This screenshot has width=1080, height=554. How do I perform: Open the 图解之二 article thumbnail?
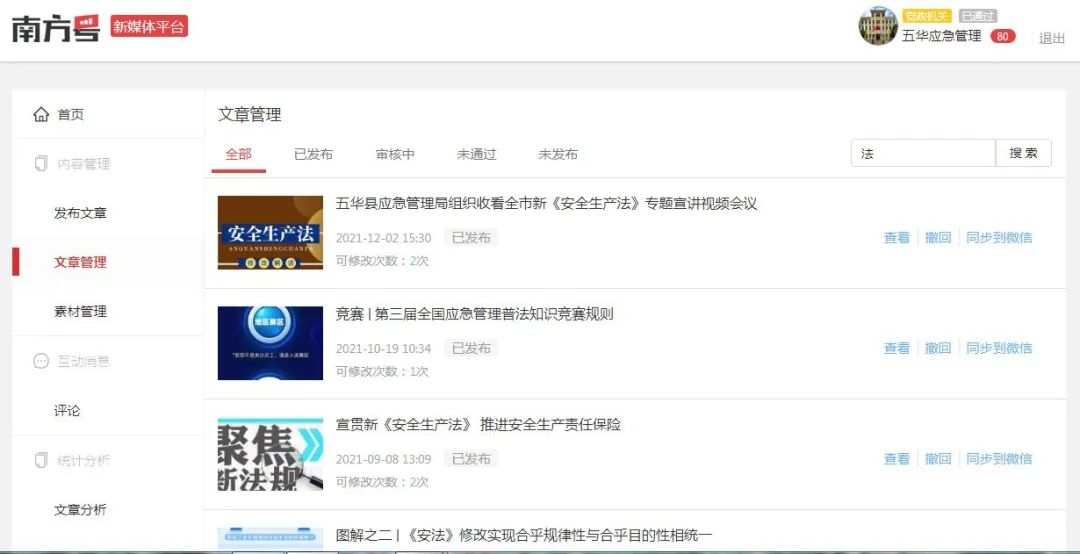(270, 538)
